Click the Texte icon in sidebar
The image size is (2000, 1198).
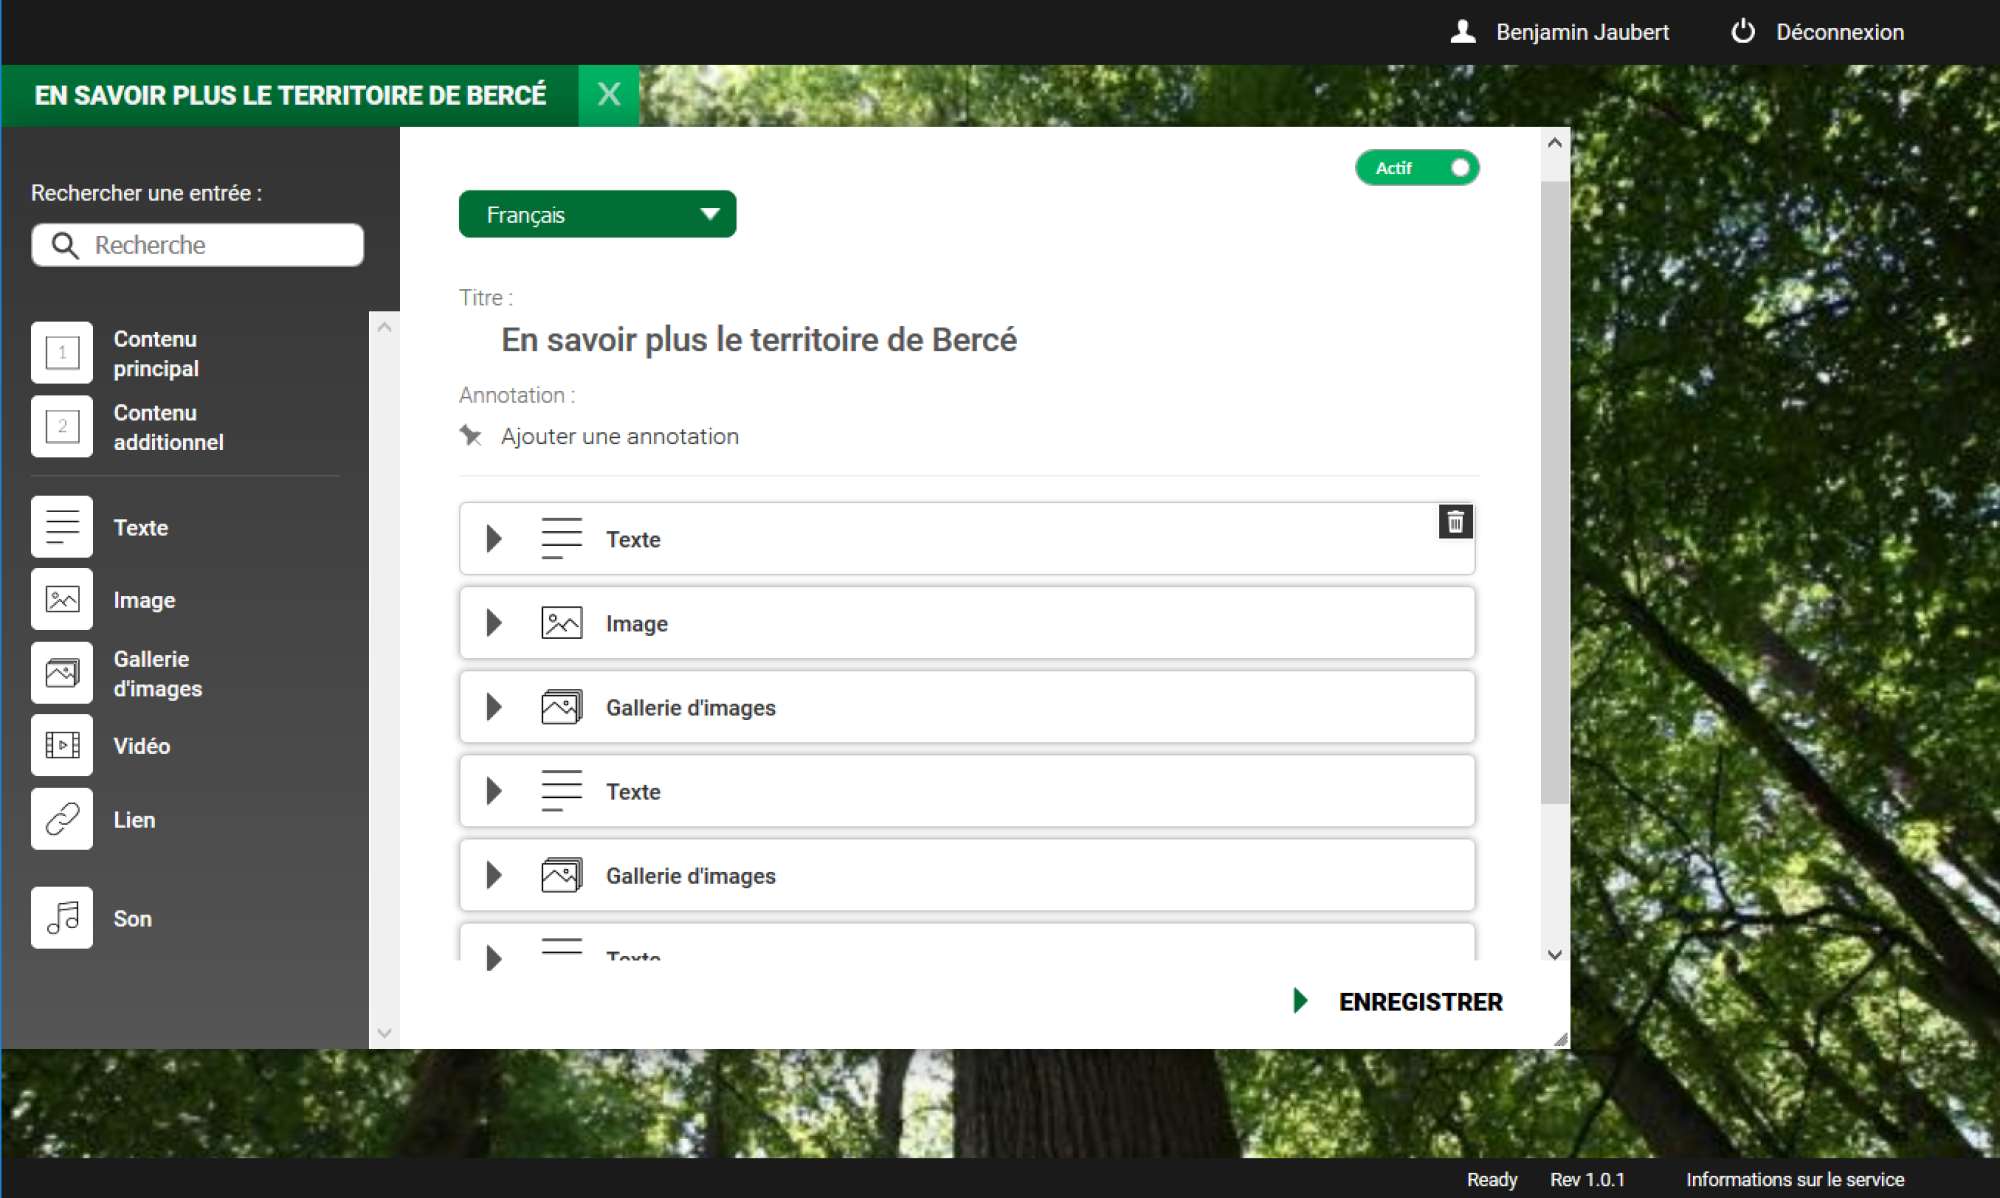[x=62, y=527]
